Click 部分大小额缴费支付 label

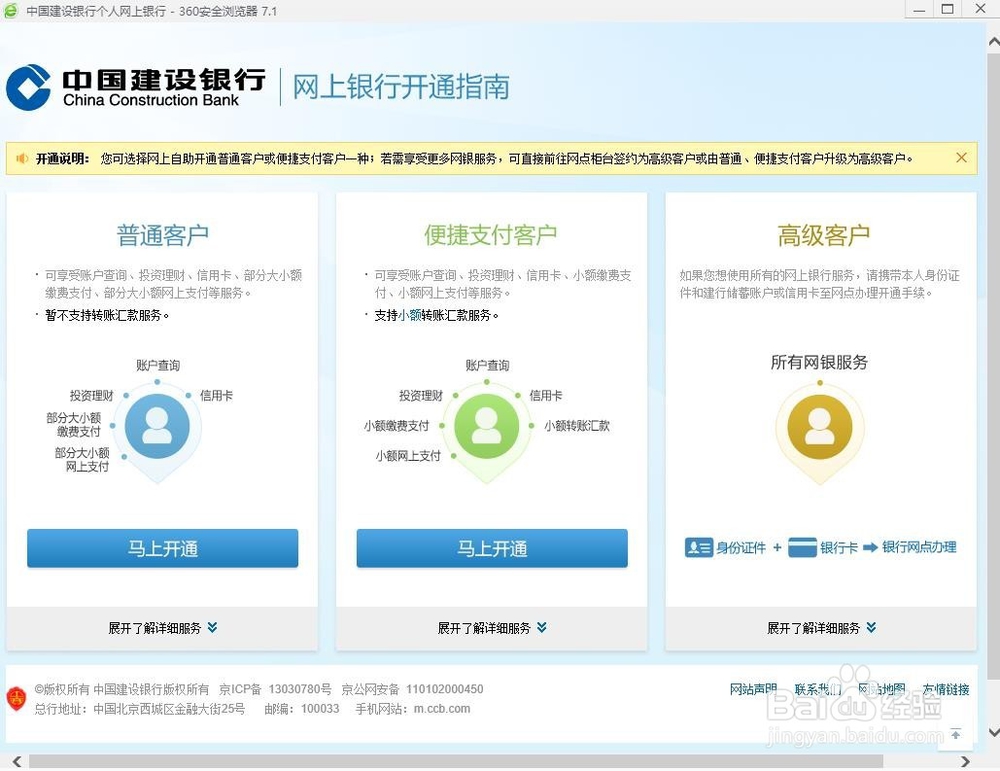(x=74, y=425)
